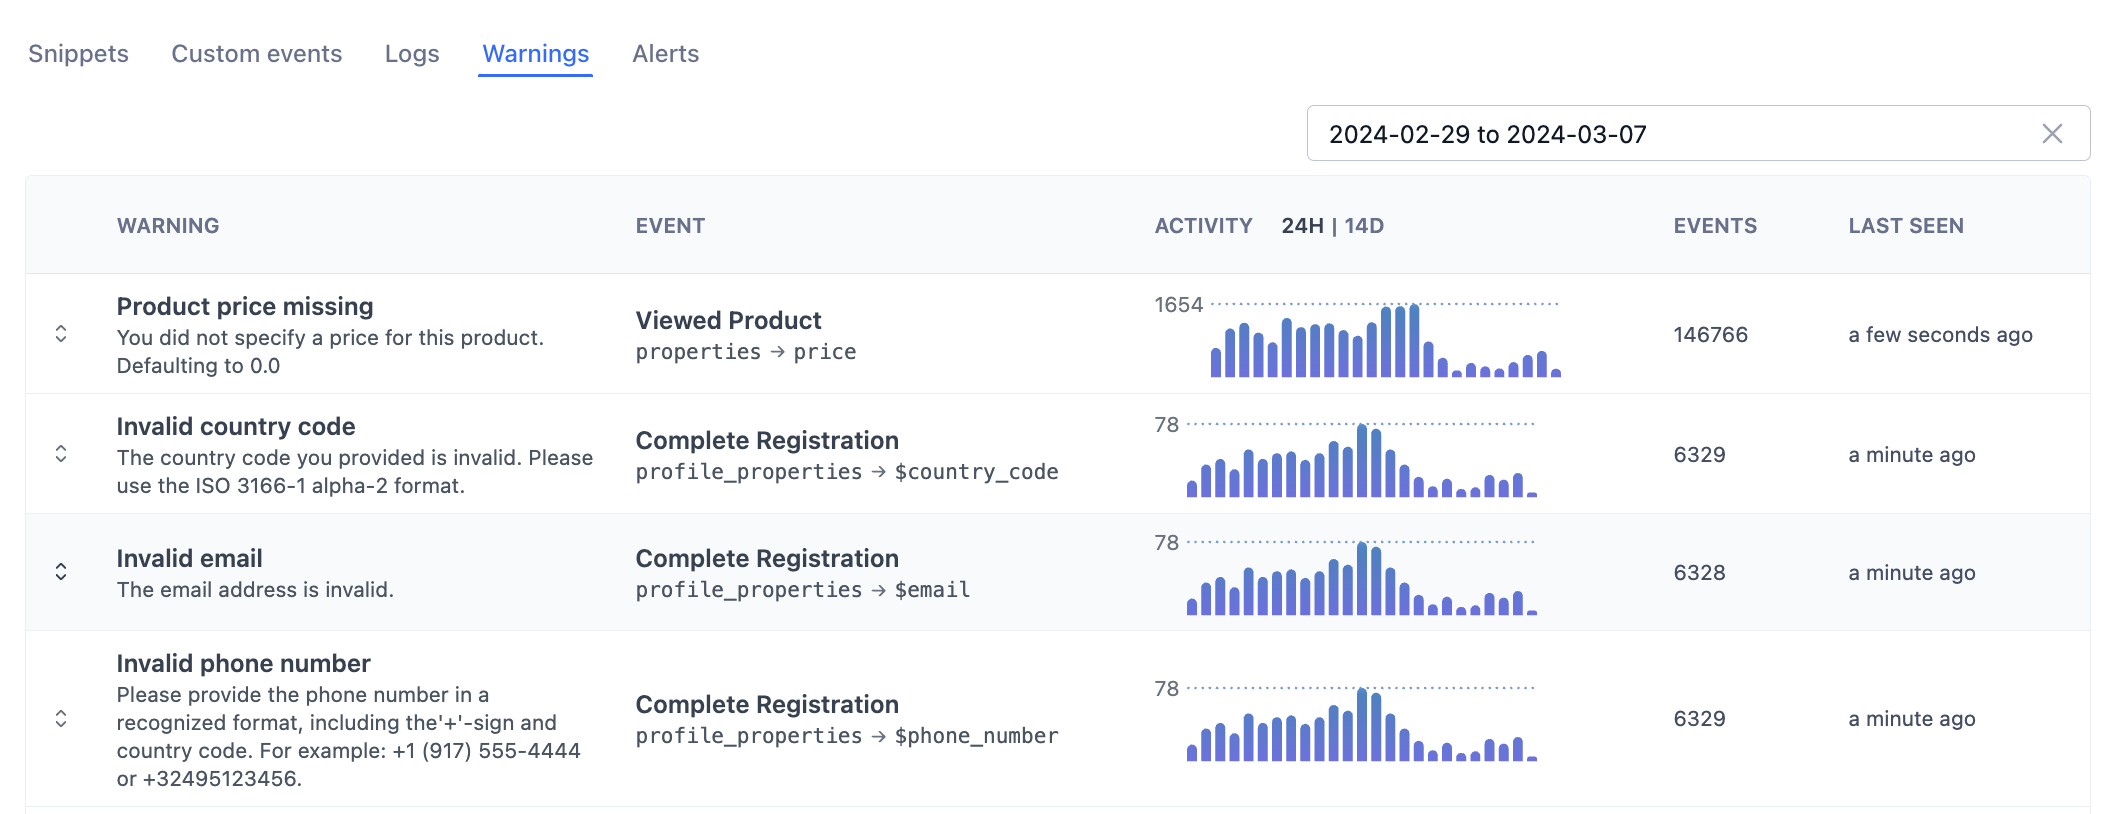Clear the date range filter

coord(2052,134)
